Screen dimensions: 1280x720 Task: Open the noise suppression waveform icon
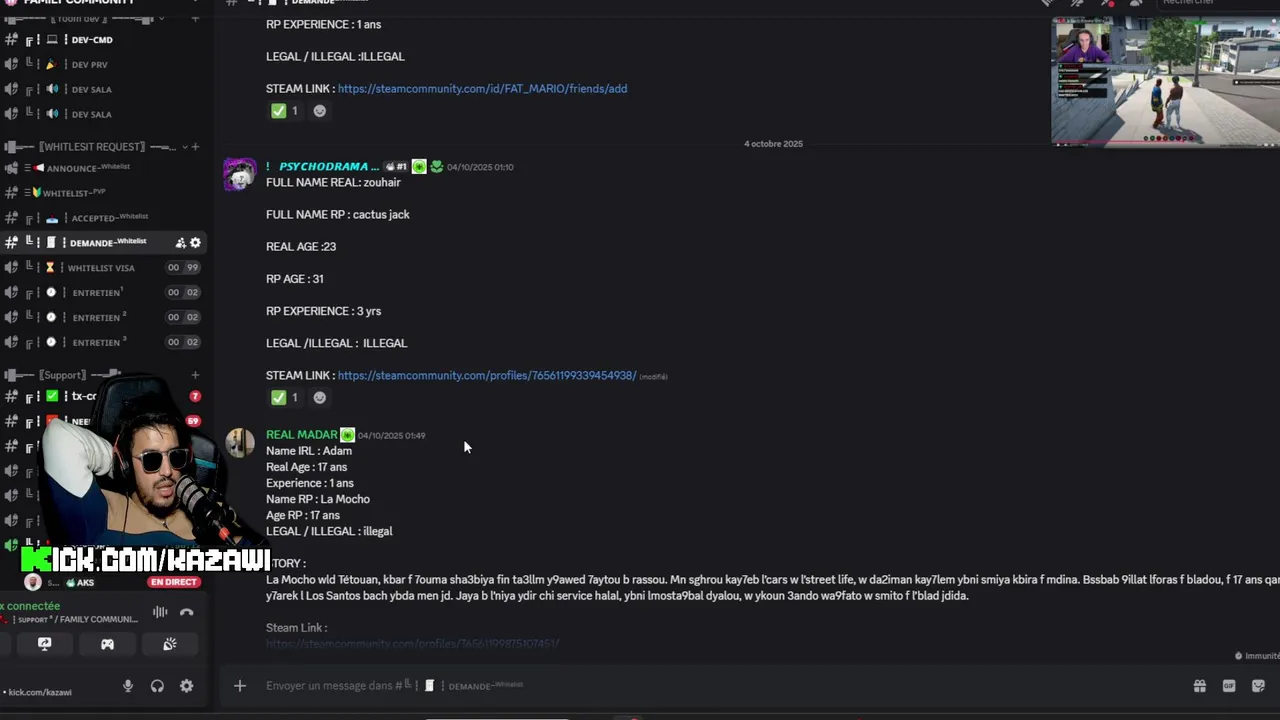(160, 612)
